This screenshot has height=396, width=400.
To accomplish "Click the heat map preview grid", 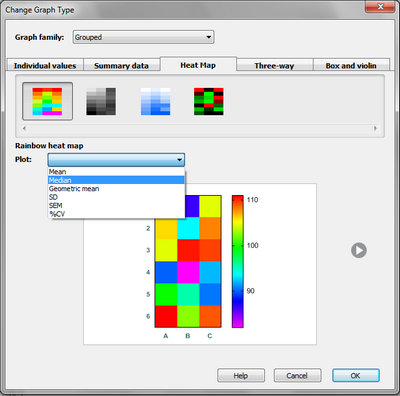I will pyautogui.click(x=188, y=261).
